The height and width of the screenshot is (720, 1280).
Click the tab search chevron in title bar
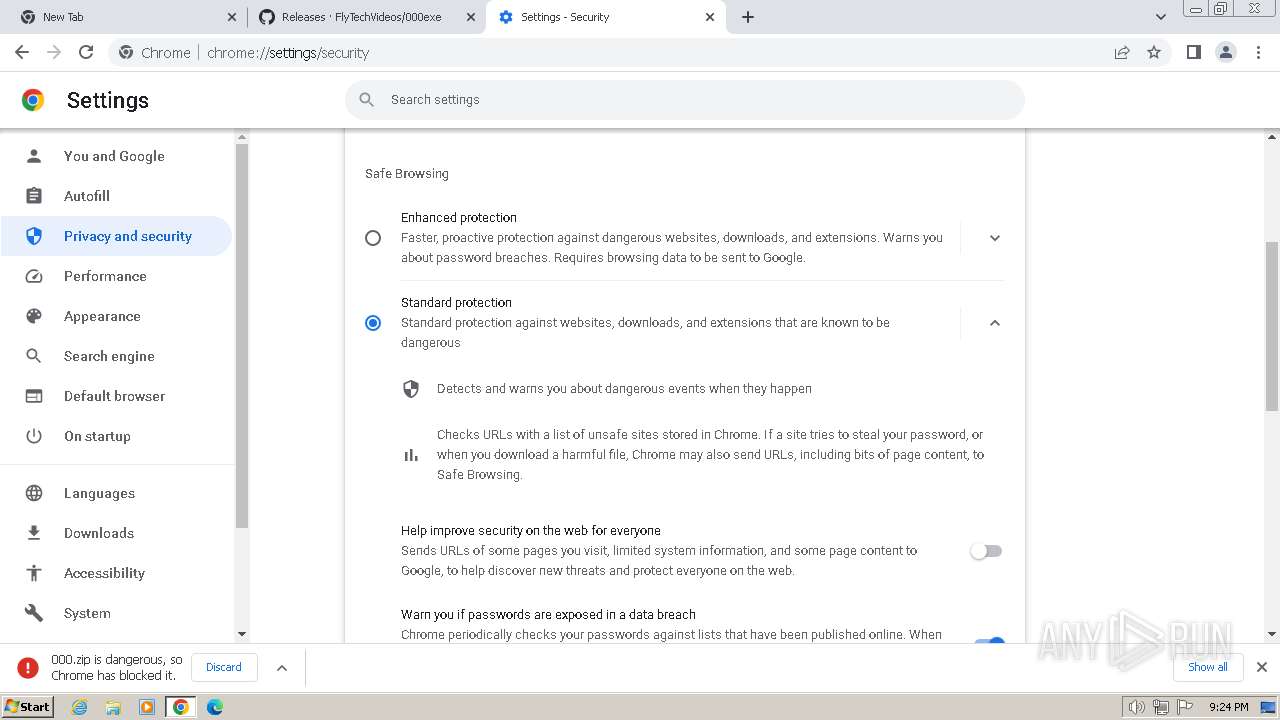pyautogui.click(x=1160, y=17)
